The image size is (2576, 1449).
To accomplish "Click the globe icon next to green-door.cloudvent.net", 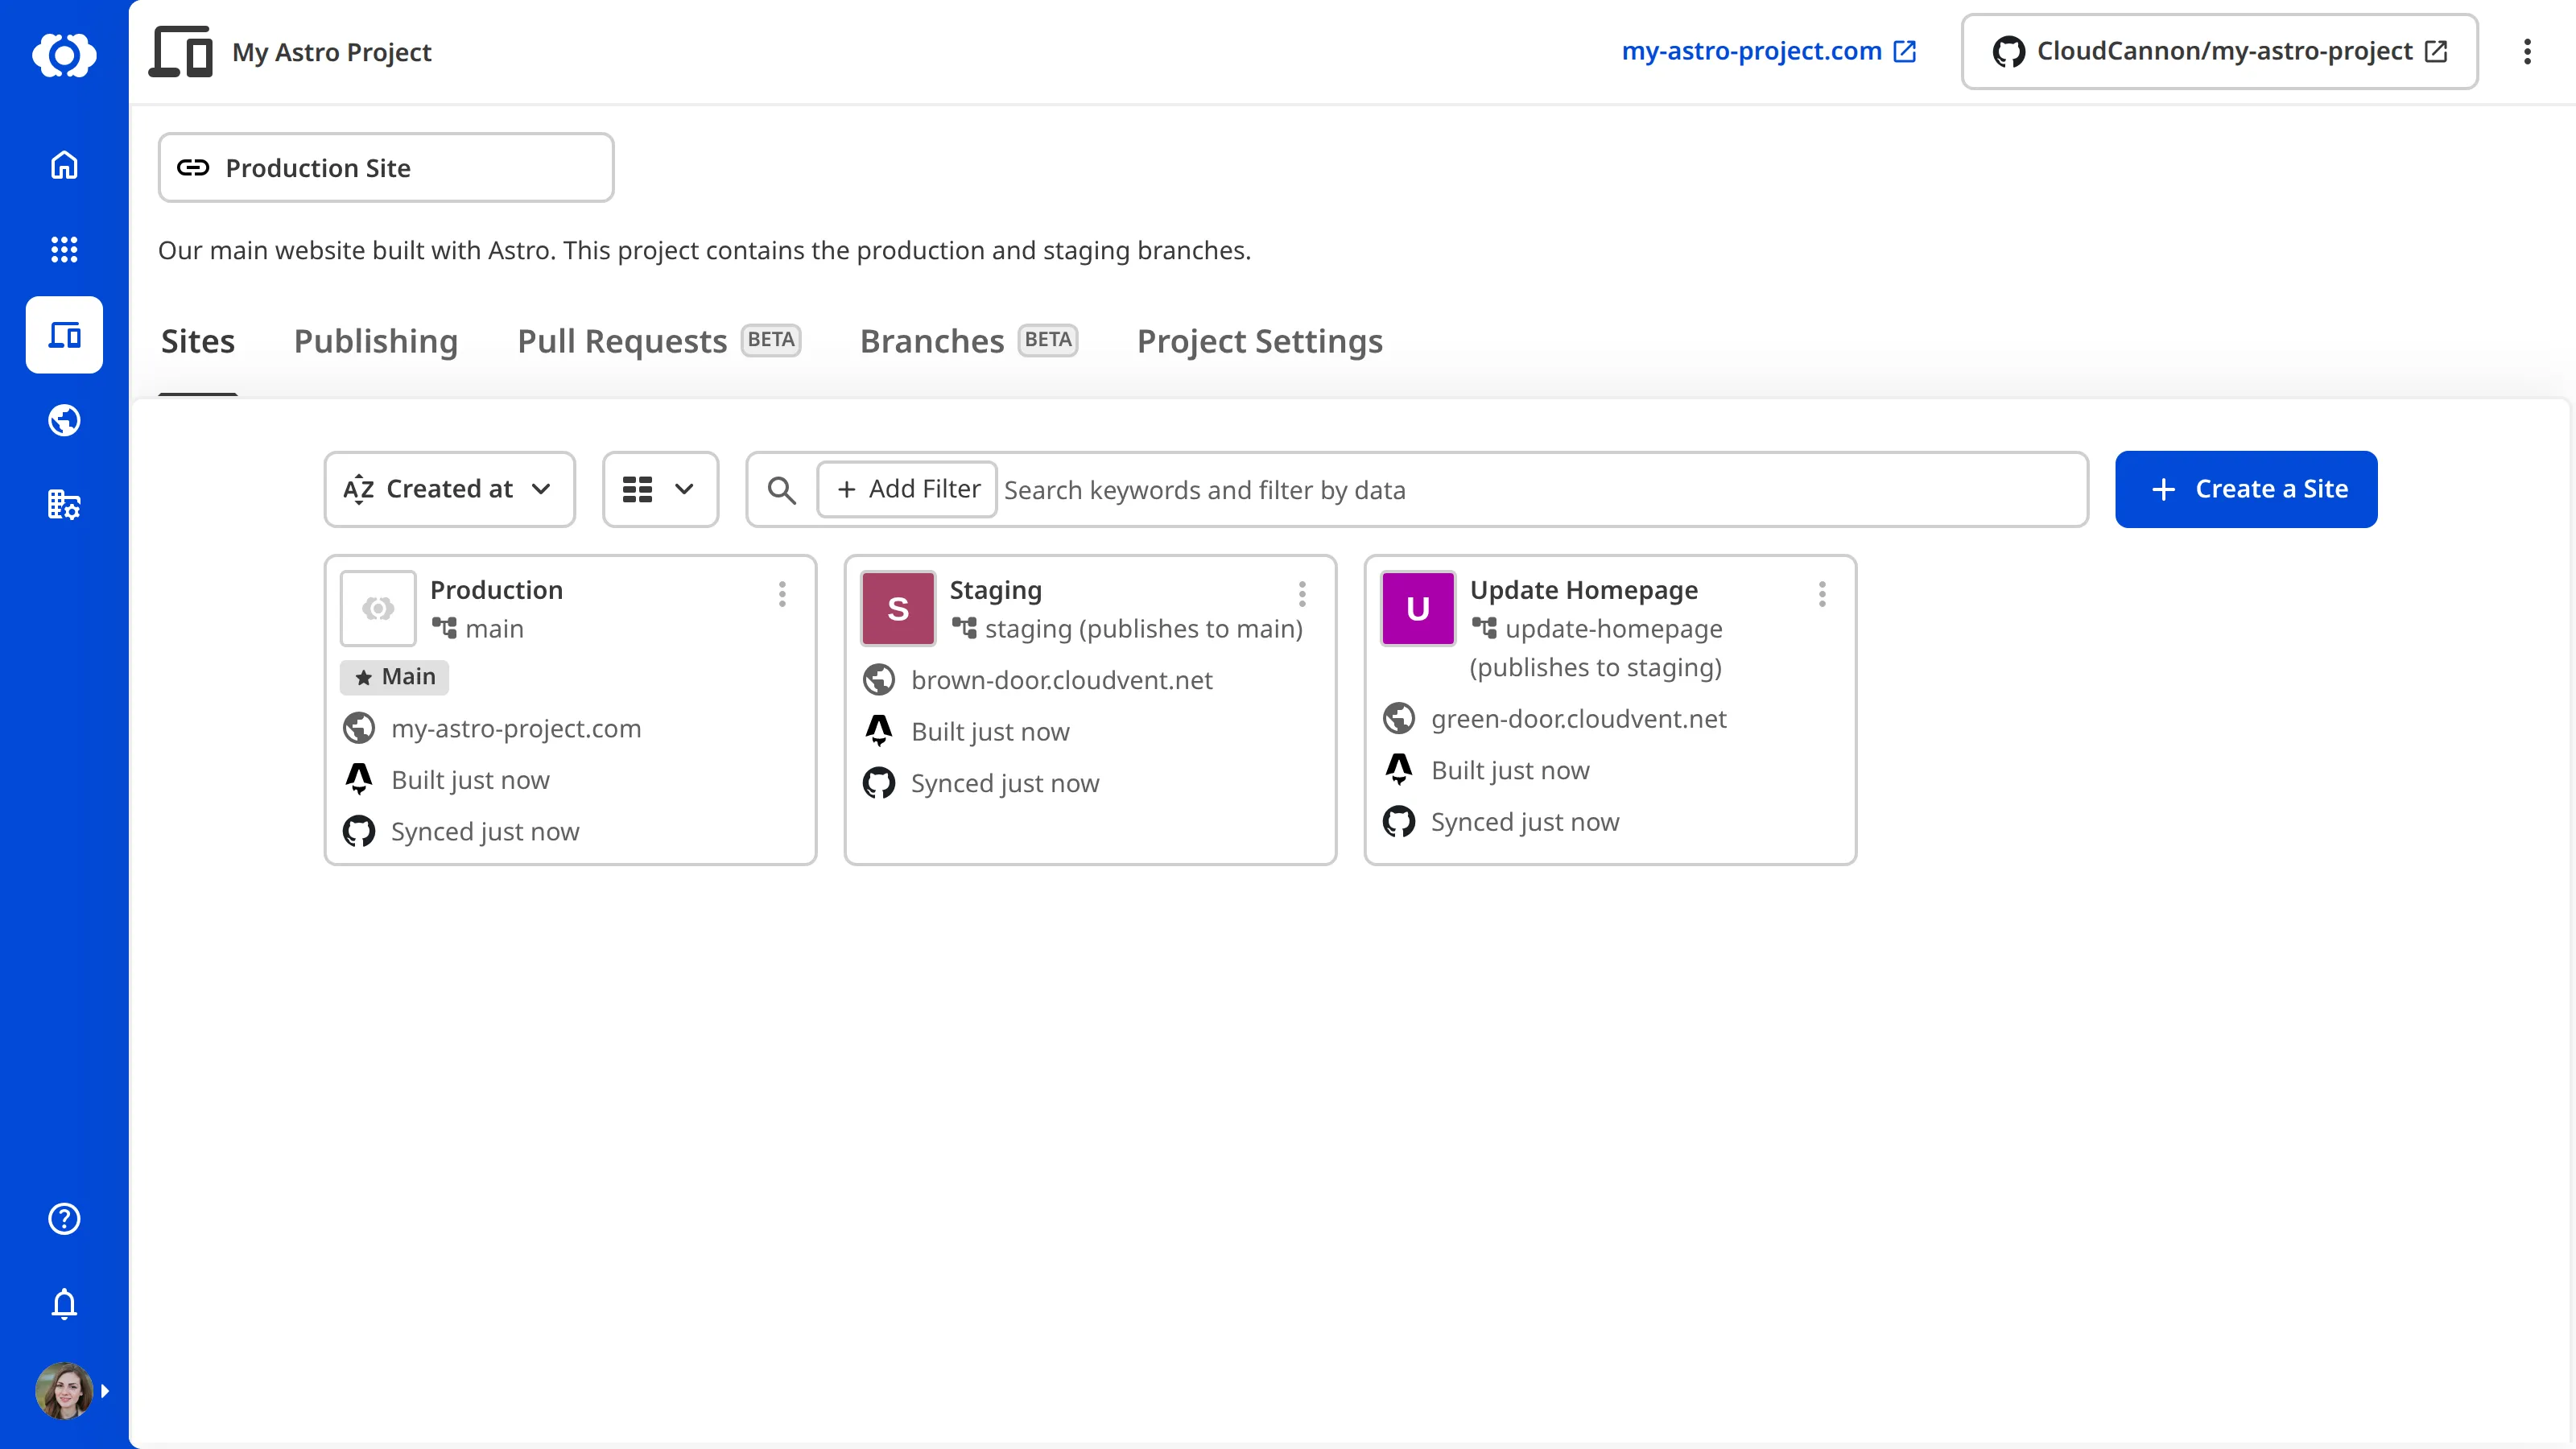I will pos(1399,718).
